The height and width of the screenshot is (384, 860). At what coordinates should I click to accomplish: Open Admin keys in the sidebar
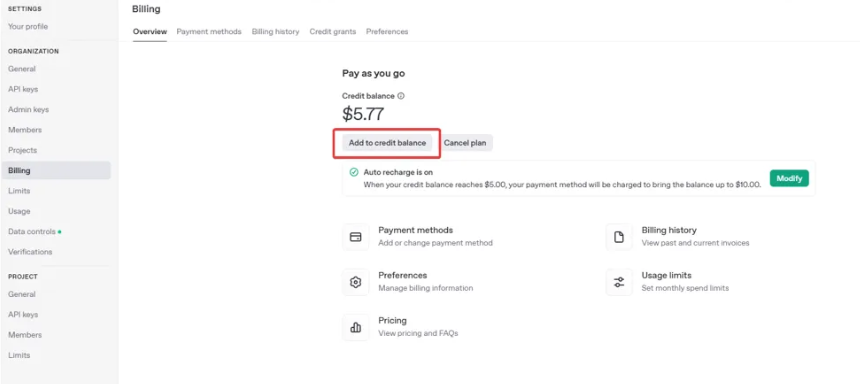click(x=29, y=110)
